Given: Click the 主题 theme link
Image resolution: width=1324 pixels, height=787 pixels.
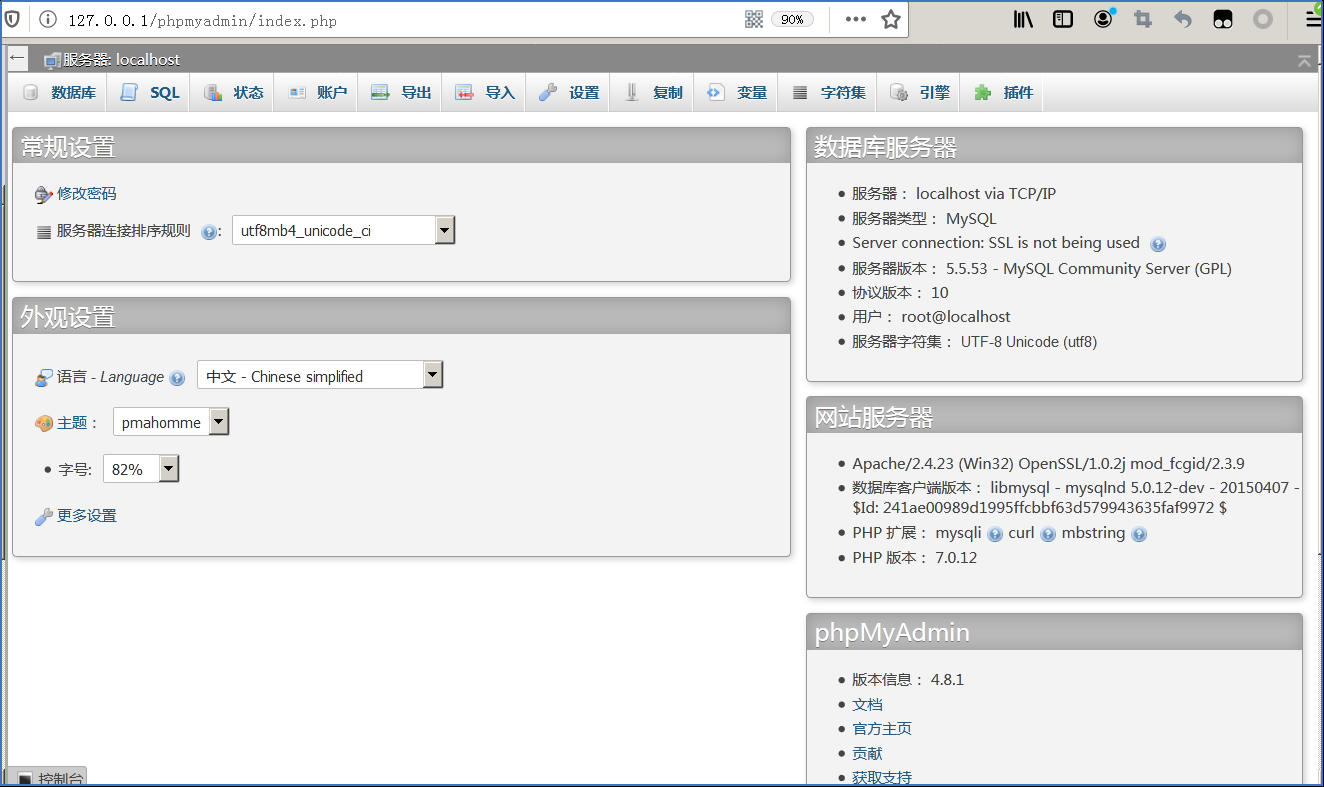Looking at the screenshot, I should [x=72, y=422].
